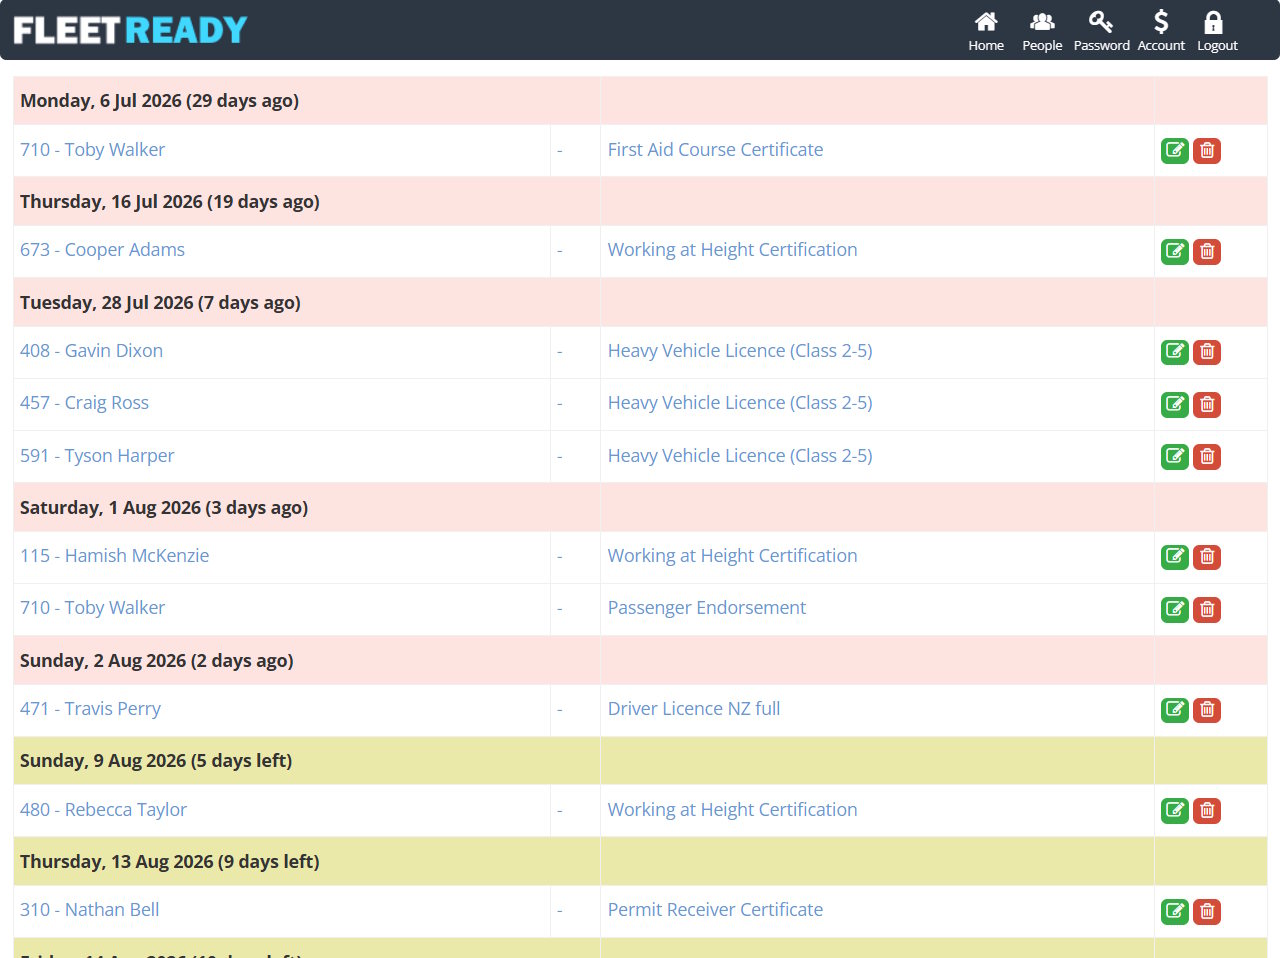Open the 591 - Tyson Harper link

pos(97,456)
